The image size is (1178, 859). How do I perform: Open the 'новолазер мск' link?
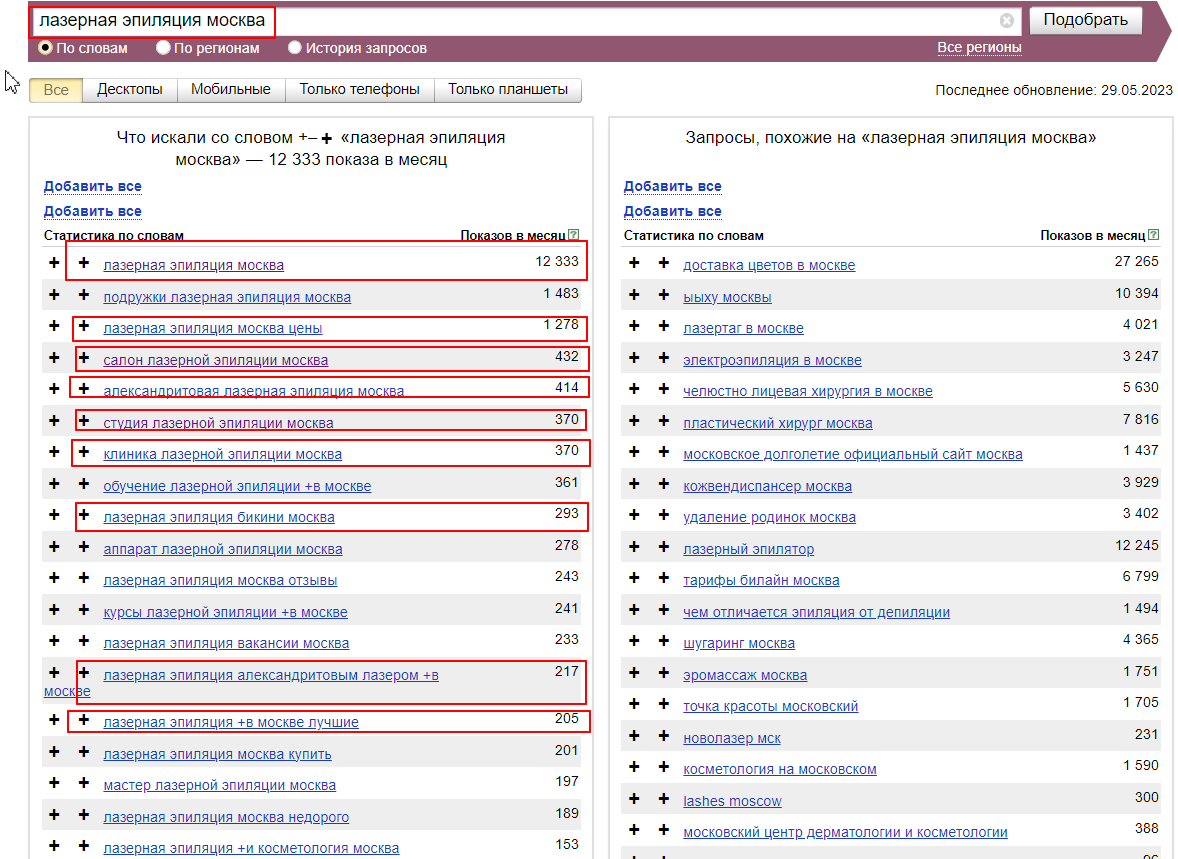(732, 738)
